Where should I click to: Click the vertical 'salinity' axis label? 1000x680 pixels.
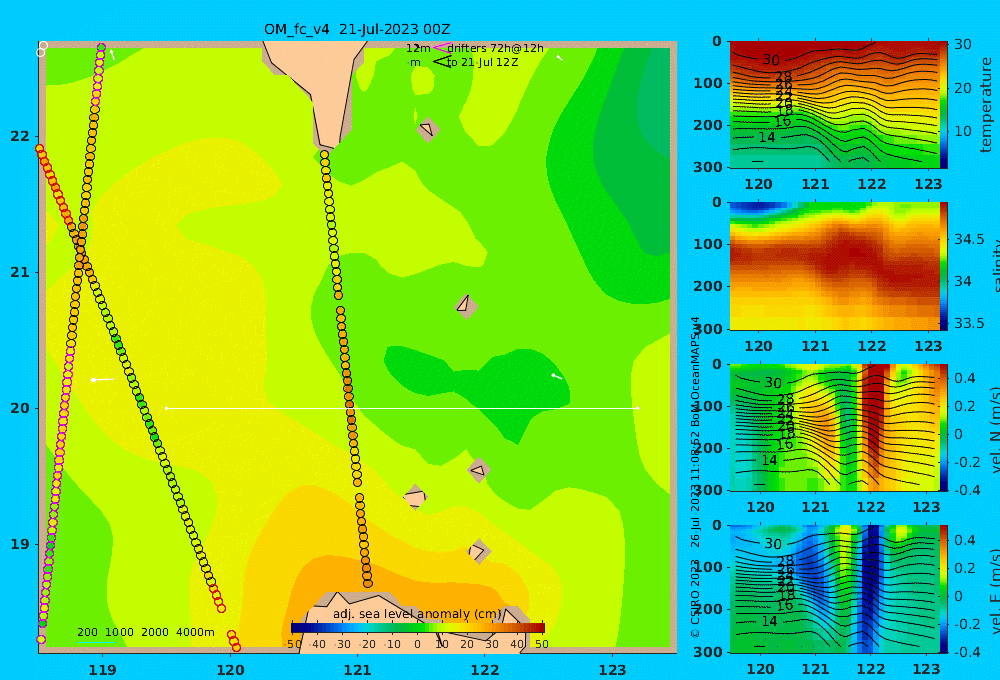click(x=995, y=266)
